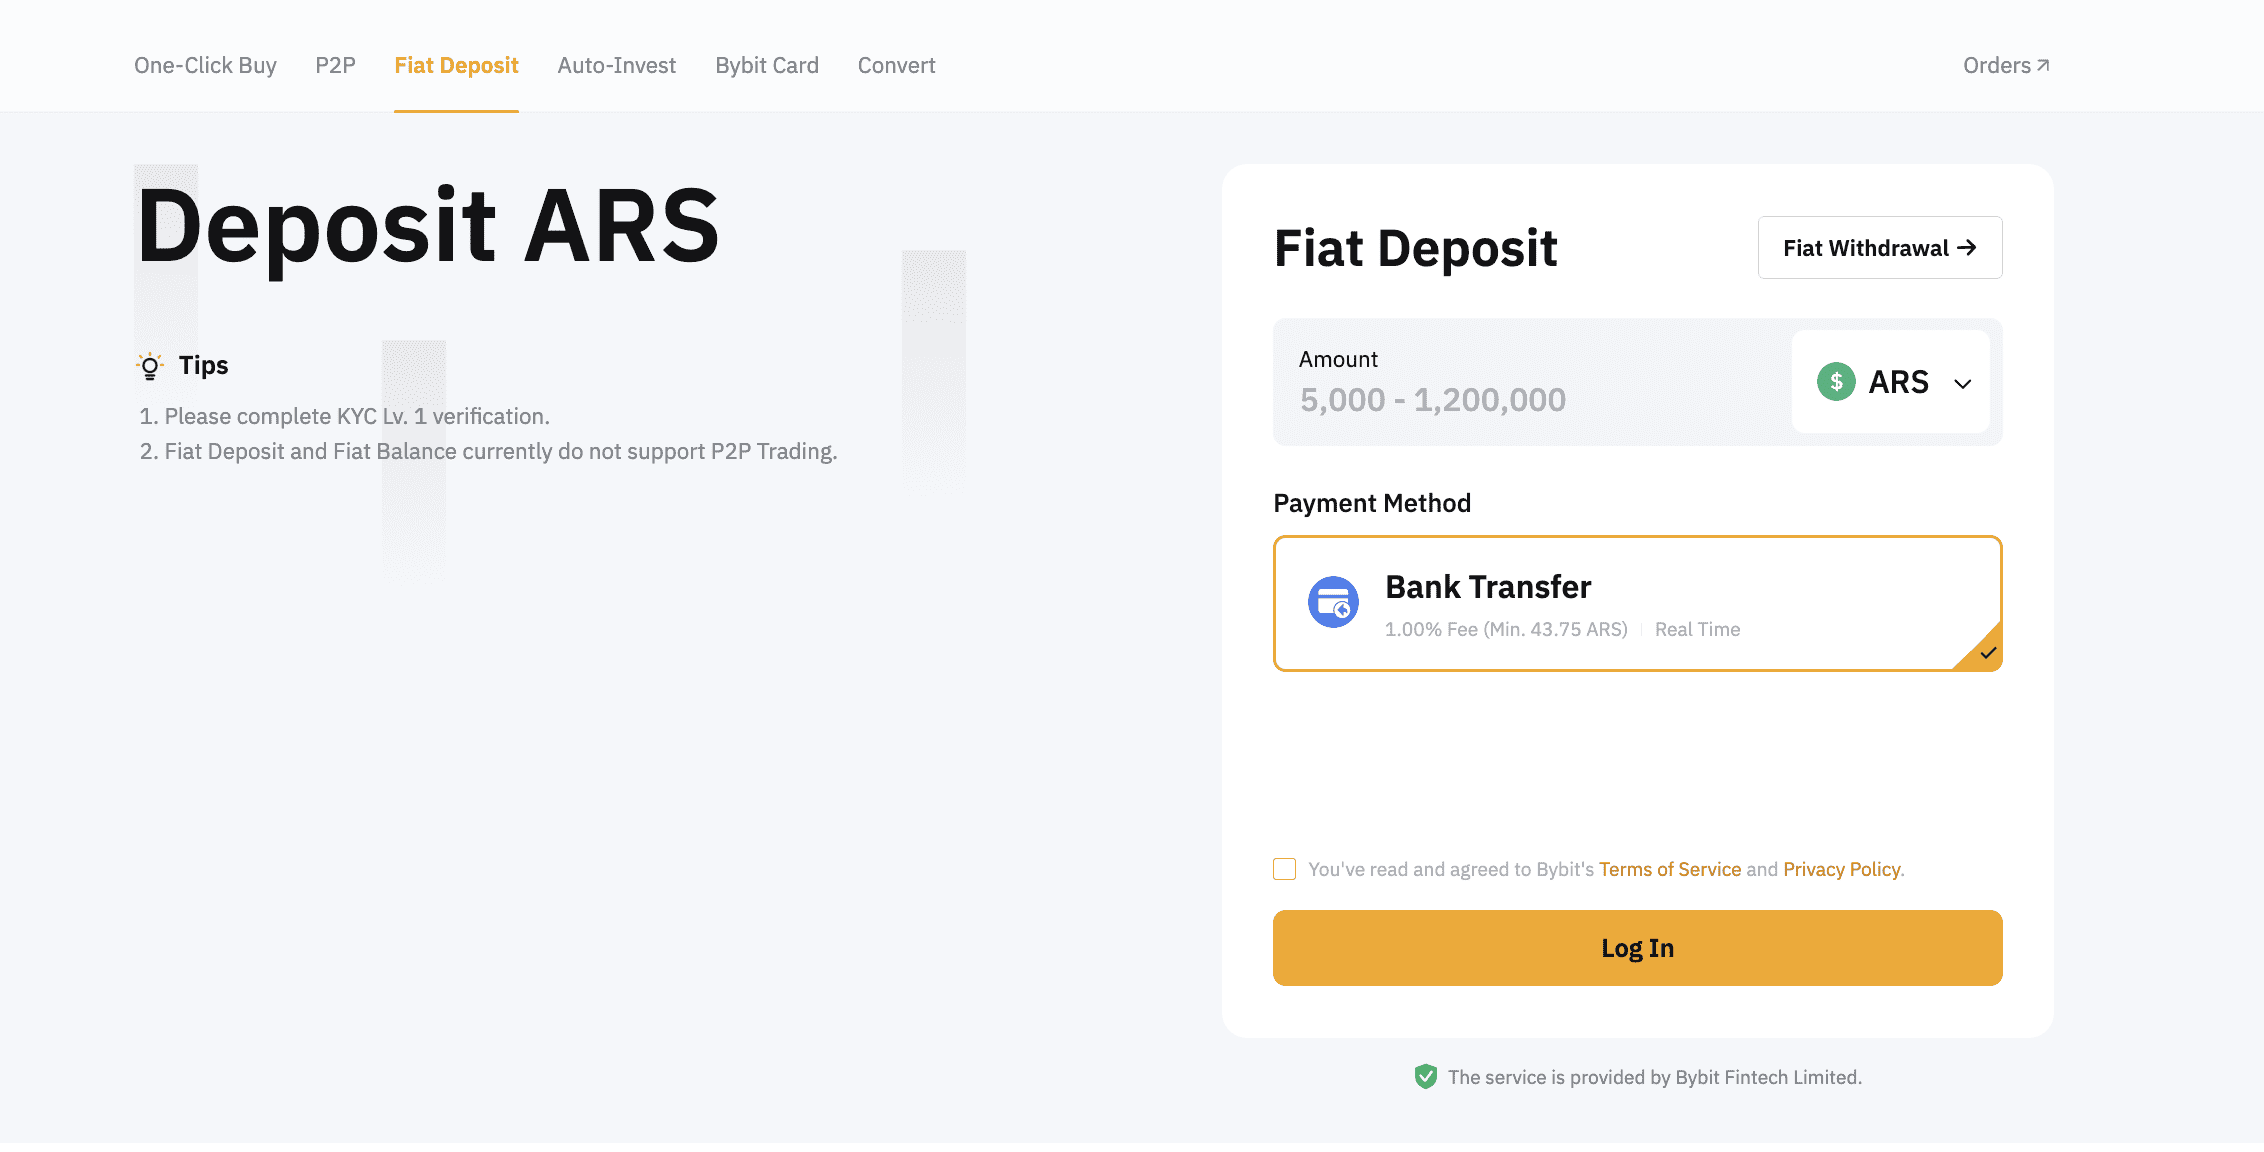Image resolution: width=2264 pixels, height=1152 pixels.
Task: Open the Privacy Policy link
Action: (x=1842, y=869)
